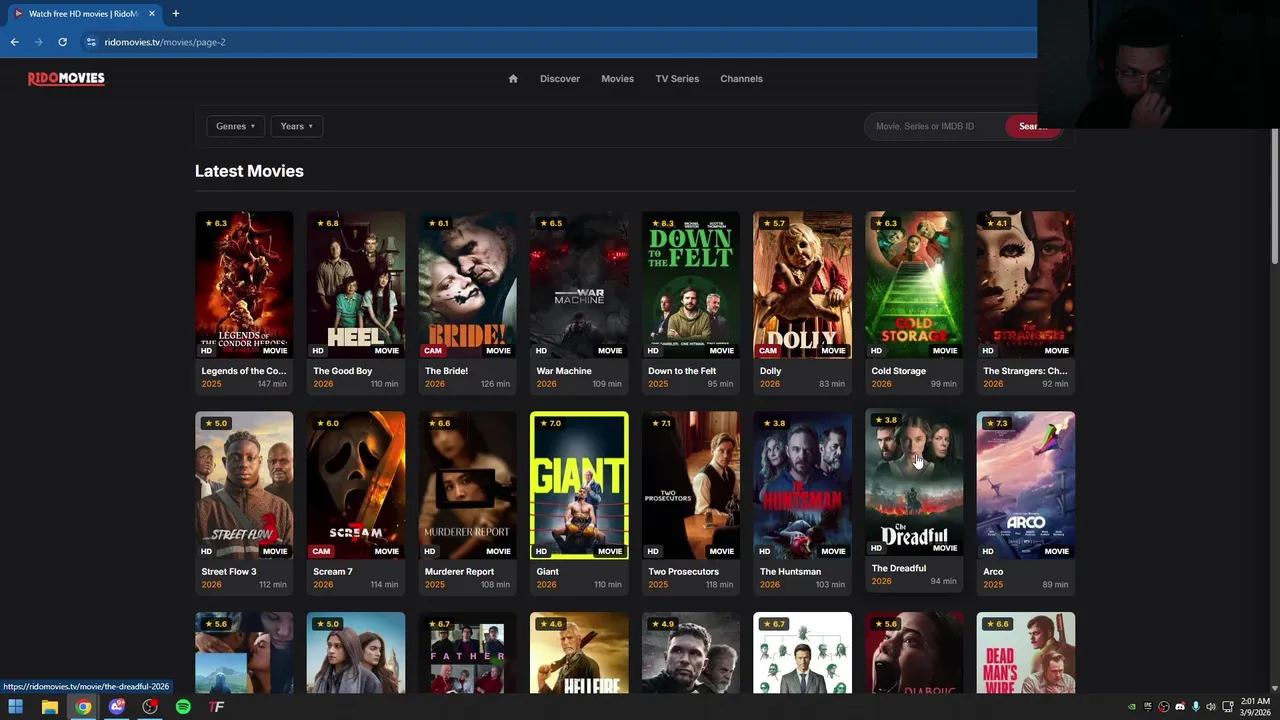Open the War Machine poster
Image resolution: width=1280 pixels, height=720 pixels.
click(x=579, y=285)
